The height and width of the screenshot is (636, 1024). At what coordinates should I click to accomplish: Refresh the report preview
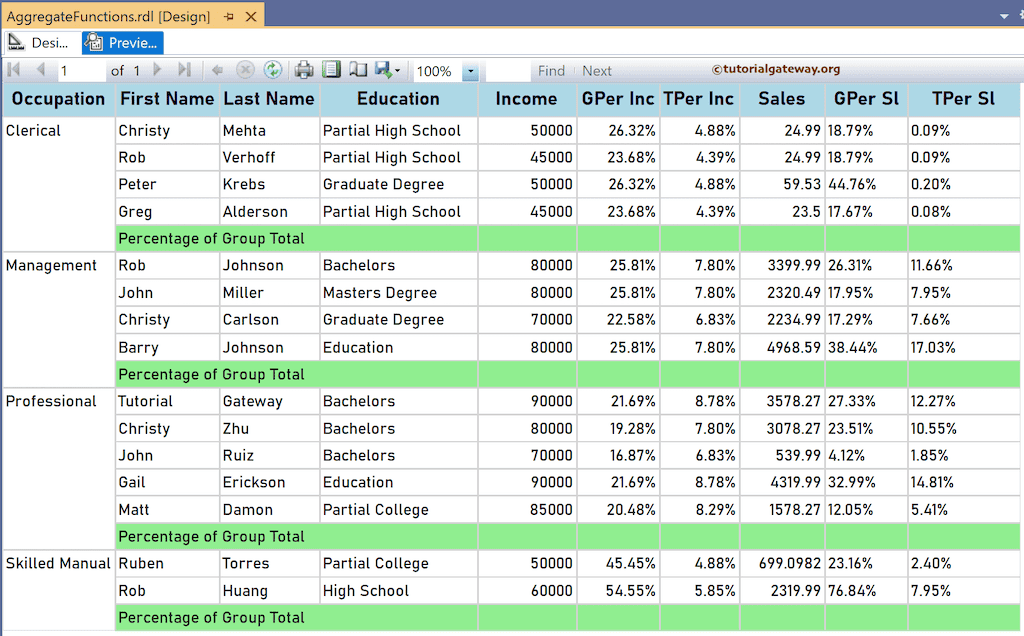point(272,70)
